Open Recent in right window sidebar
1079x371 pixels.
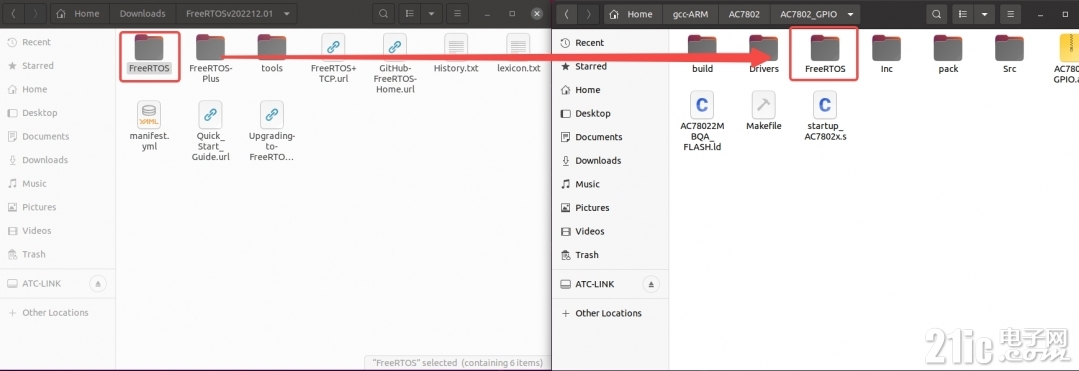610,43
